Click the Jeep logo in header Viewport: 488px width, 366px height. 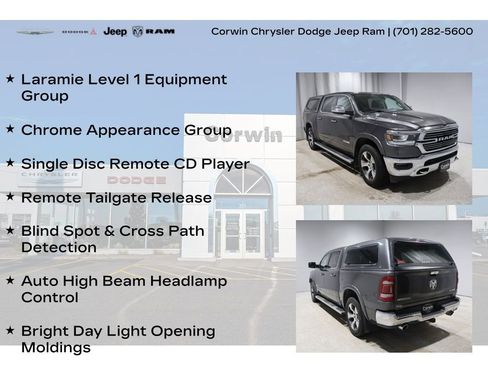click(x=115, y=32)
